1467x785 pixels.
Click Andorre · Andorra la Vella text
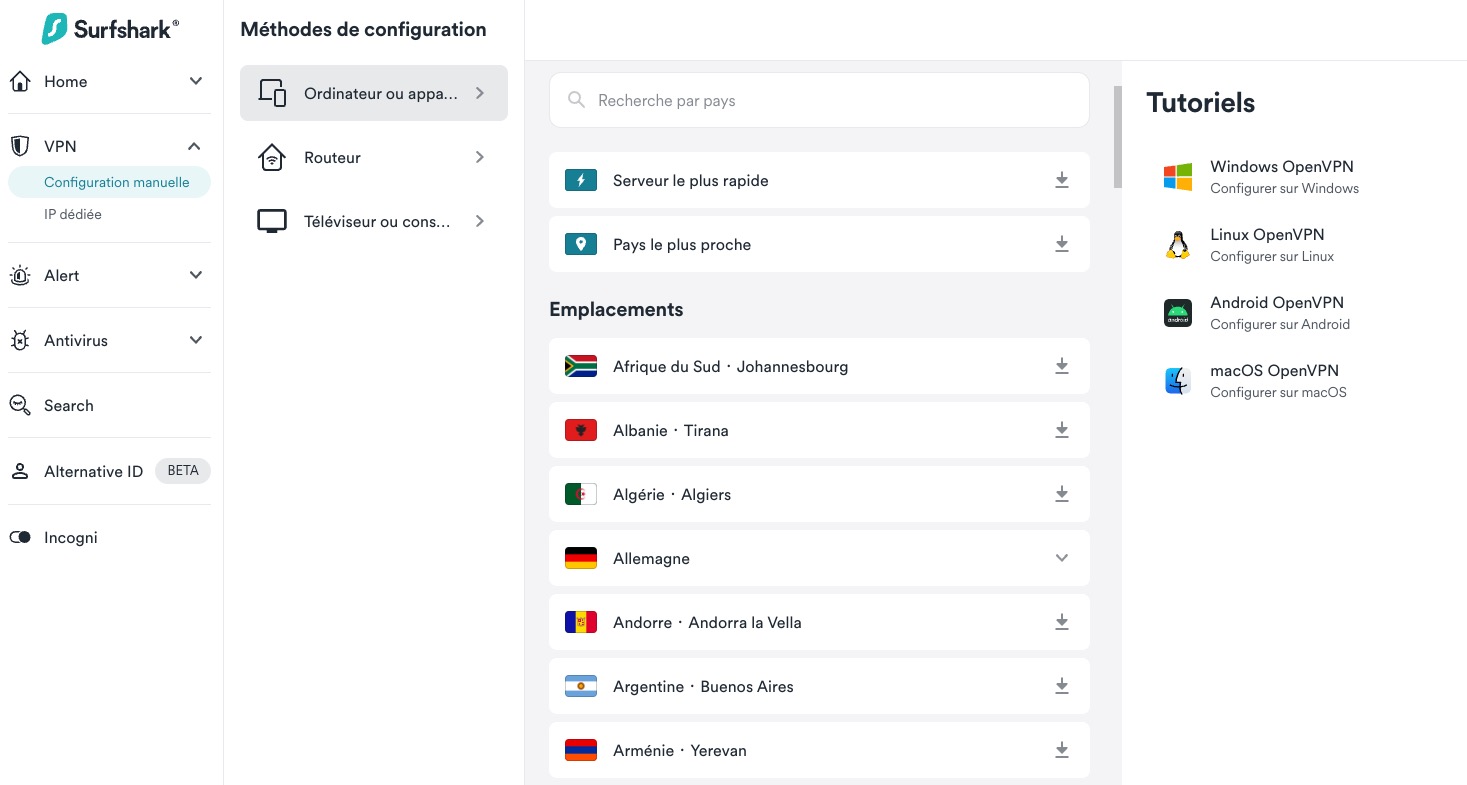click(707, 622)
